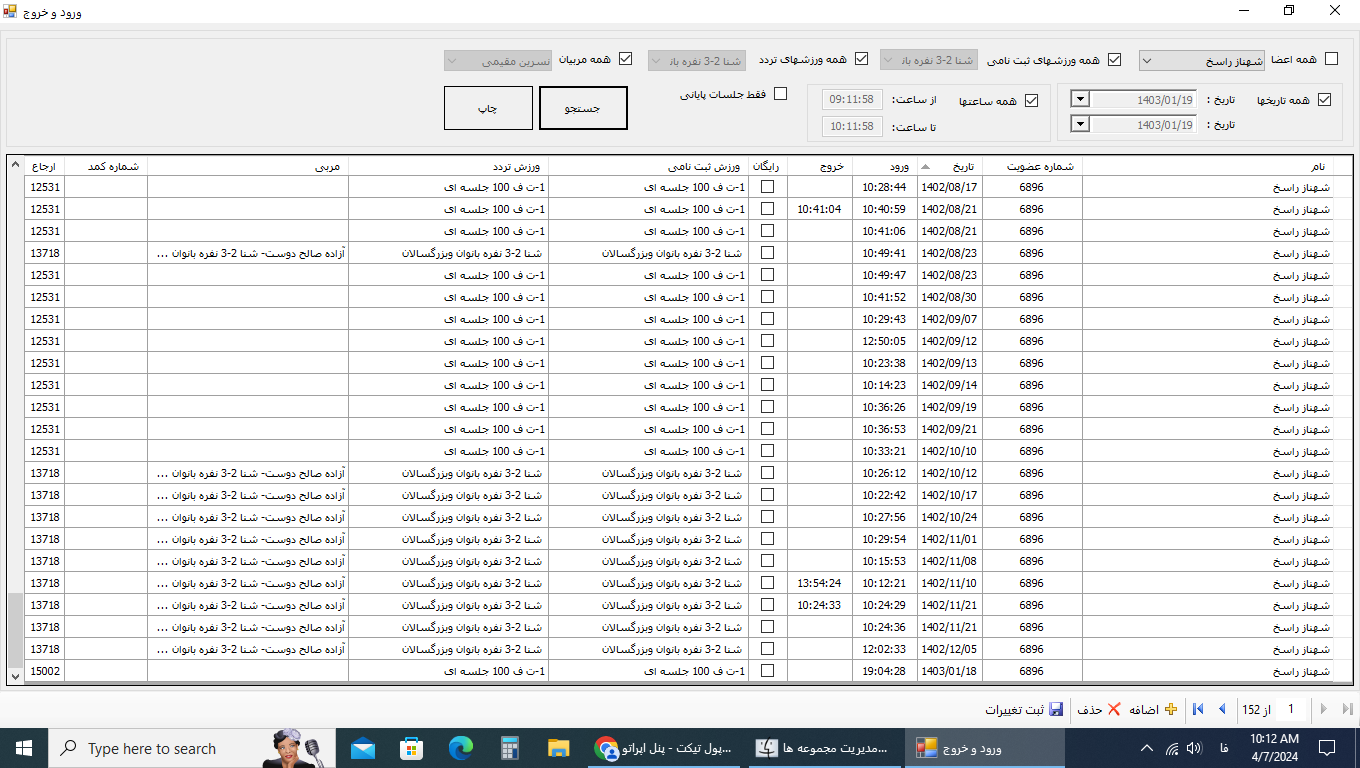Click the جستجو search button
1360x768 pixels.
tap(583, 108)
